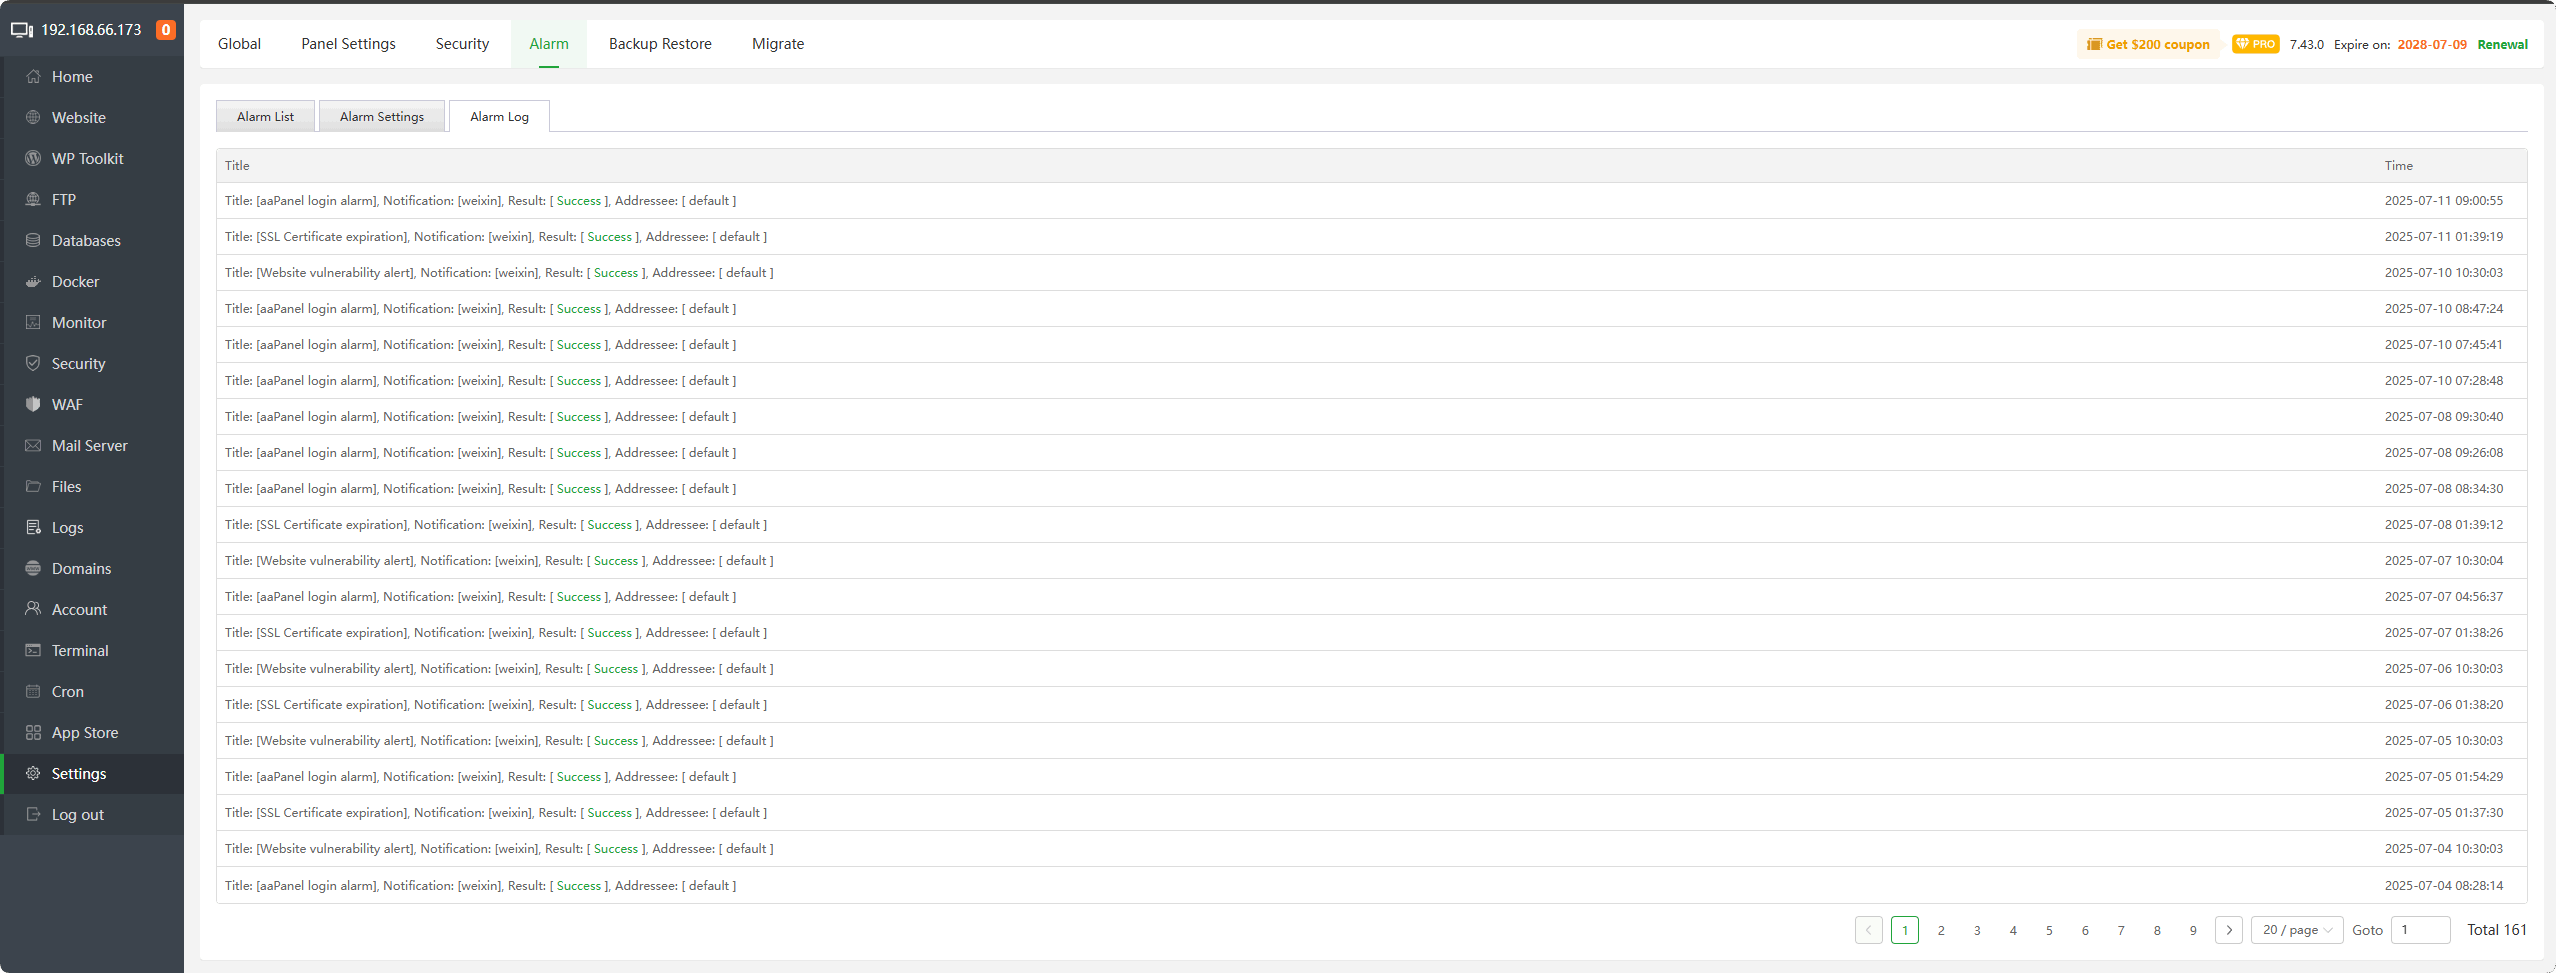Click the Monitor icon in sidebar
The image size is (2556, 973).
33,323
